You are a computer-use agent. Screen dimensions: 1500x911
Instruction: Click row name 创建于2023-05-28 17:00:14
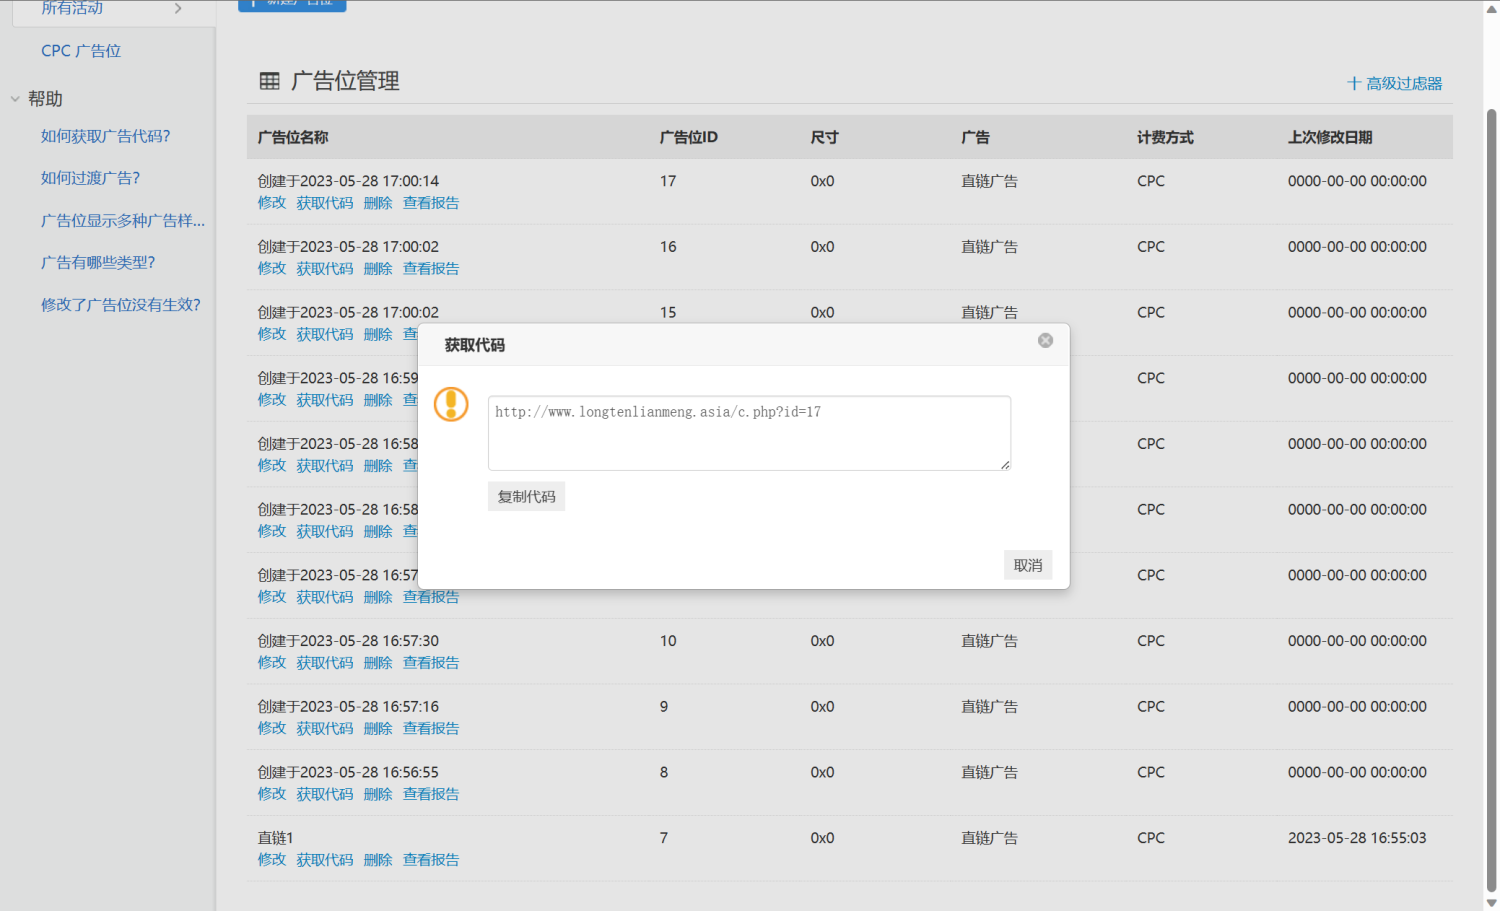(x=348, y=181)
